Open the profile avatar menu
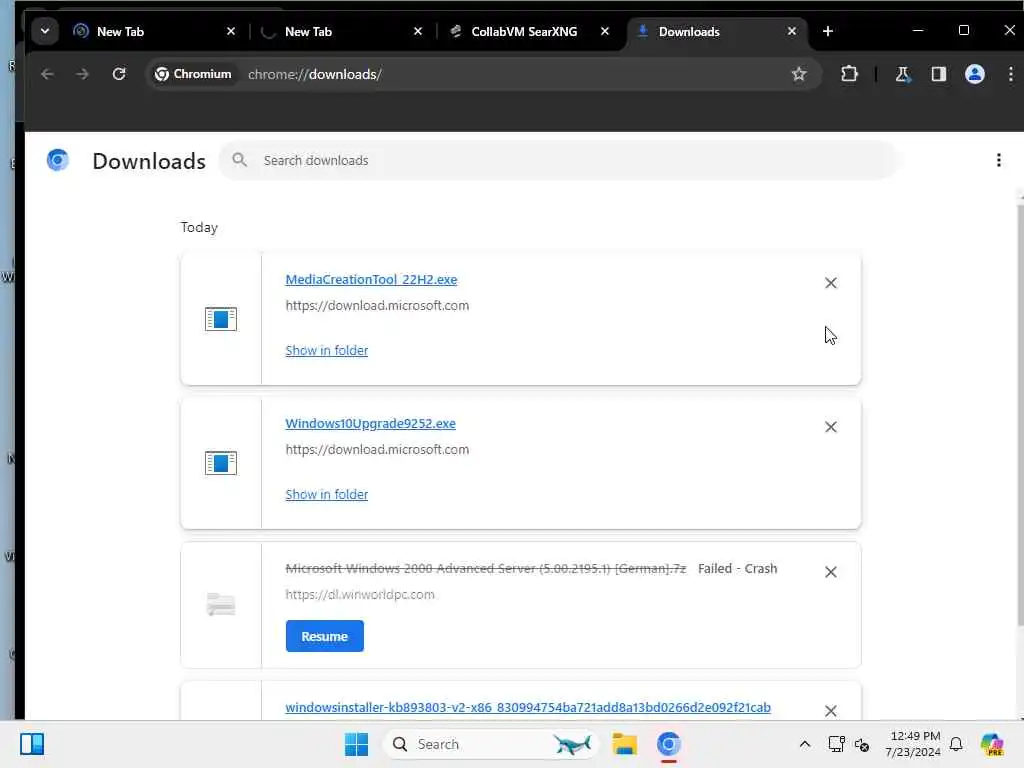1024x768 pixels. pos(974,74)
